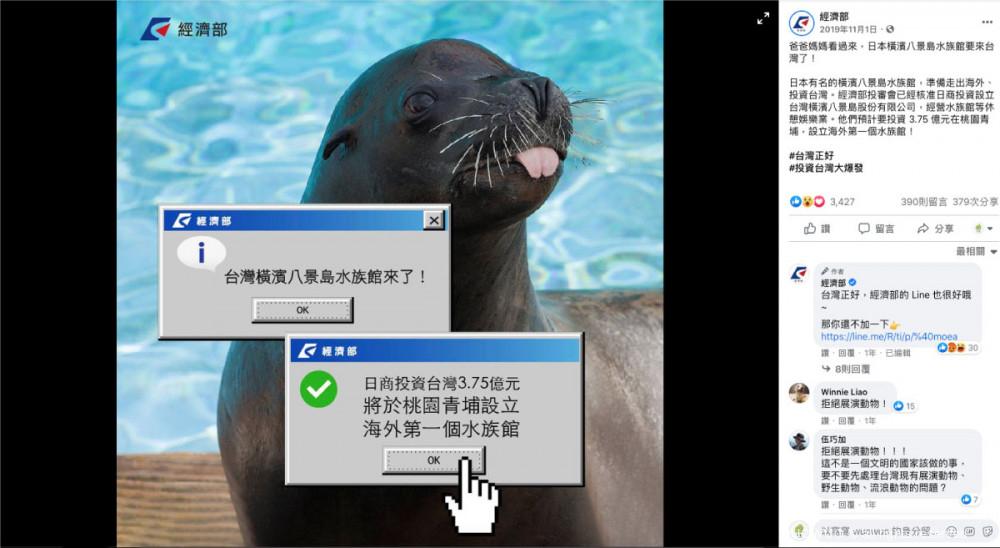This screenshot has width=1000, height=548.
Task: Click the 留言 comment button
Action: 876,228
